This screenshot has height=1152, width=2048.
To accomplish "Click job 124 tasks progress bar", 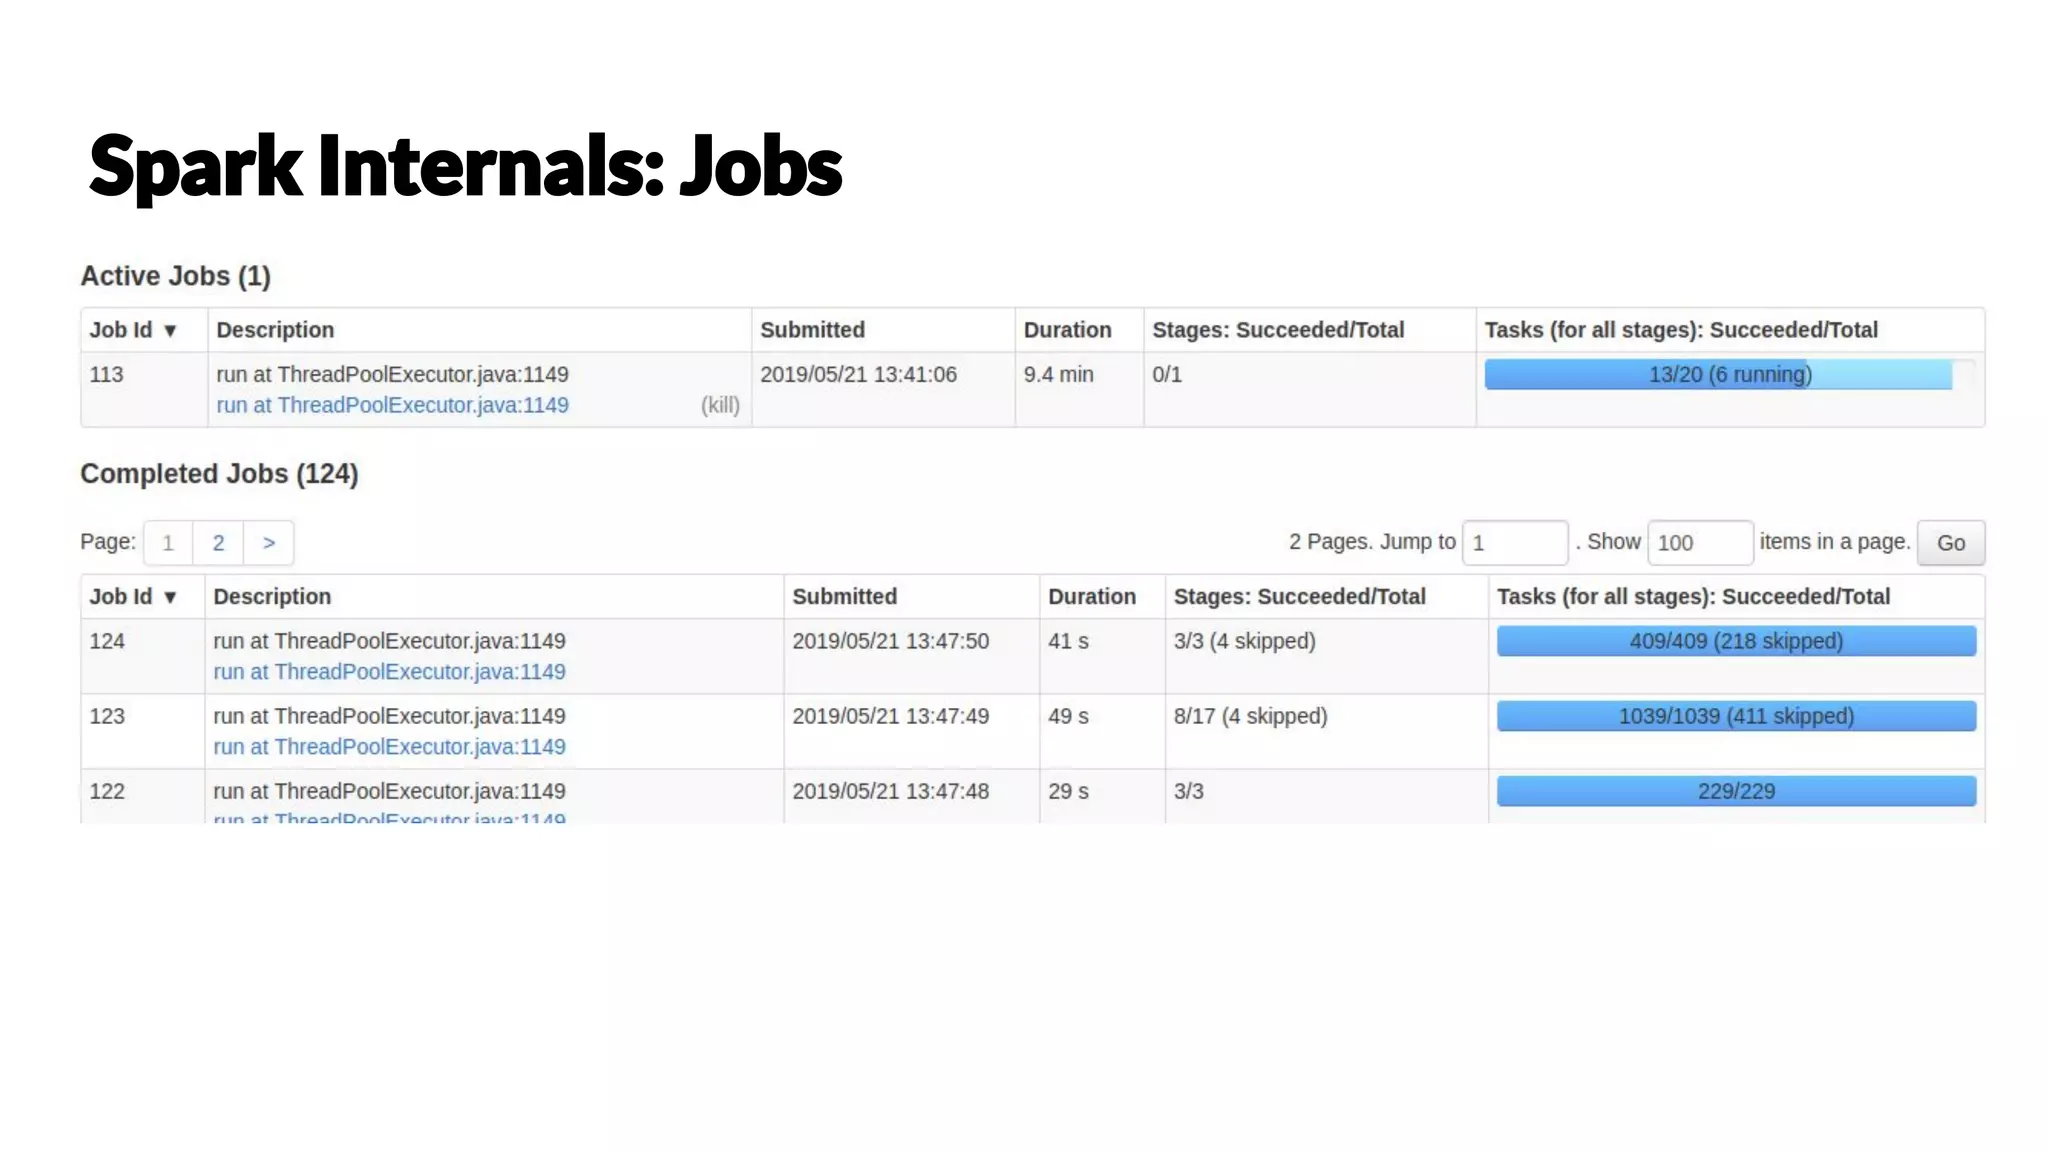I will pos(1735,641).
